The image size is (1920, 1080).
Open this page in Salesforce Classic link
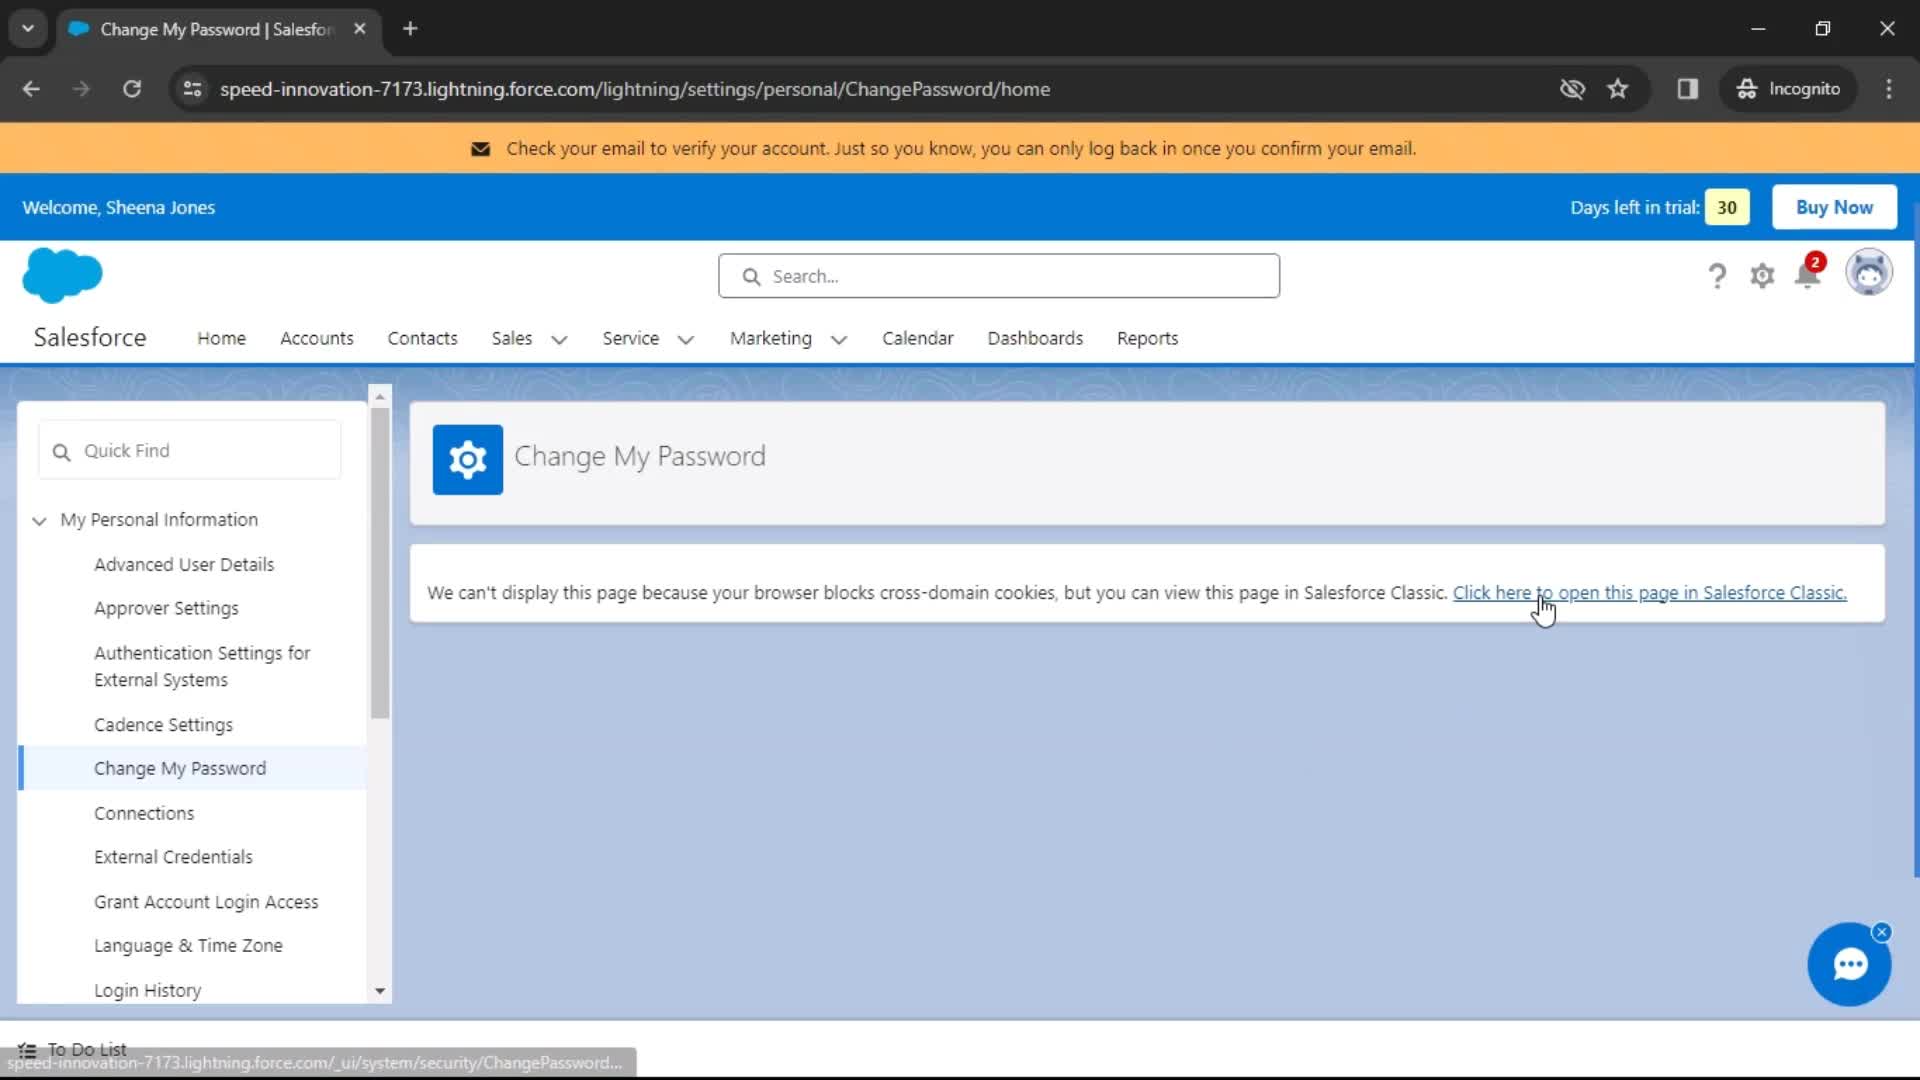(x=1649, y=592)
